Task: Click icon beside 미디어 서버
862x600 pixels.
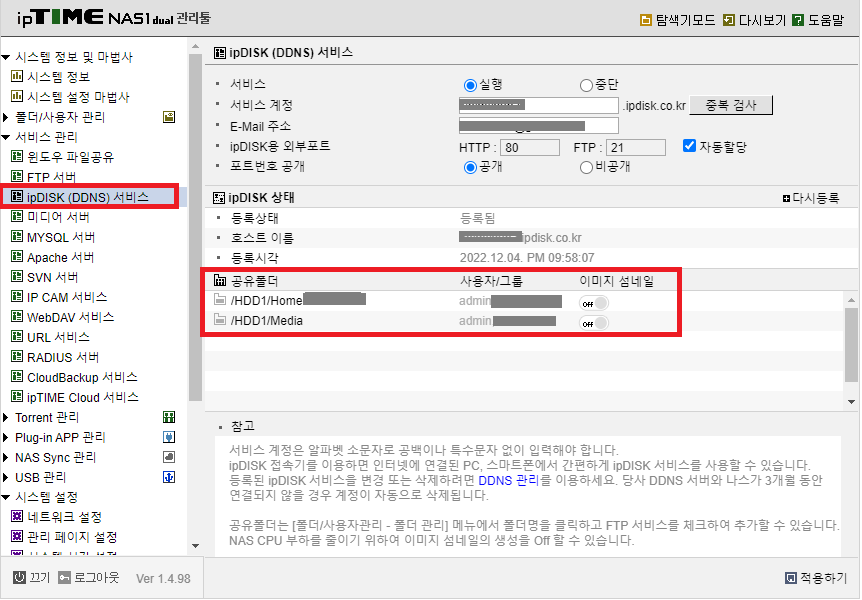Action: point(17,217)
